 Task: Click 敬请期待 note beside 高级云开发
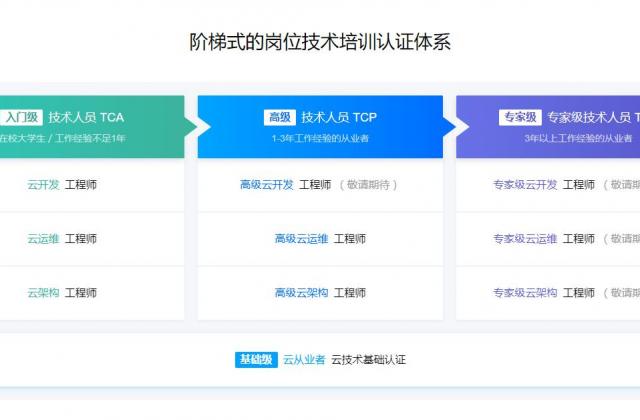pos(368,185)
